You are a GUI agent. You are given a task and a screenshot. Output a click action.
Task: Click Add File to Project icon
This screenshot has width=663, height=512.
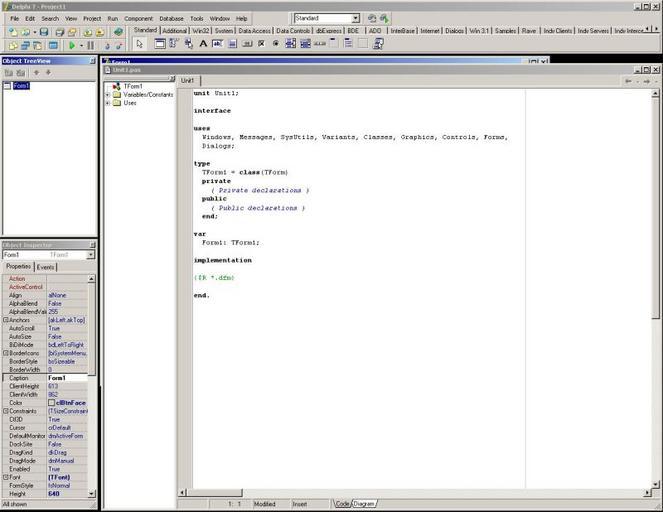pos(88,32)
